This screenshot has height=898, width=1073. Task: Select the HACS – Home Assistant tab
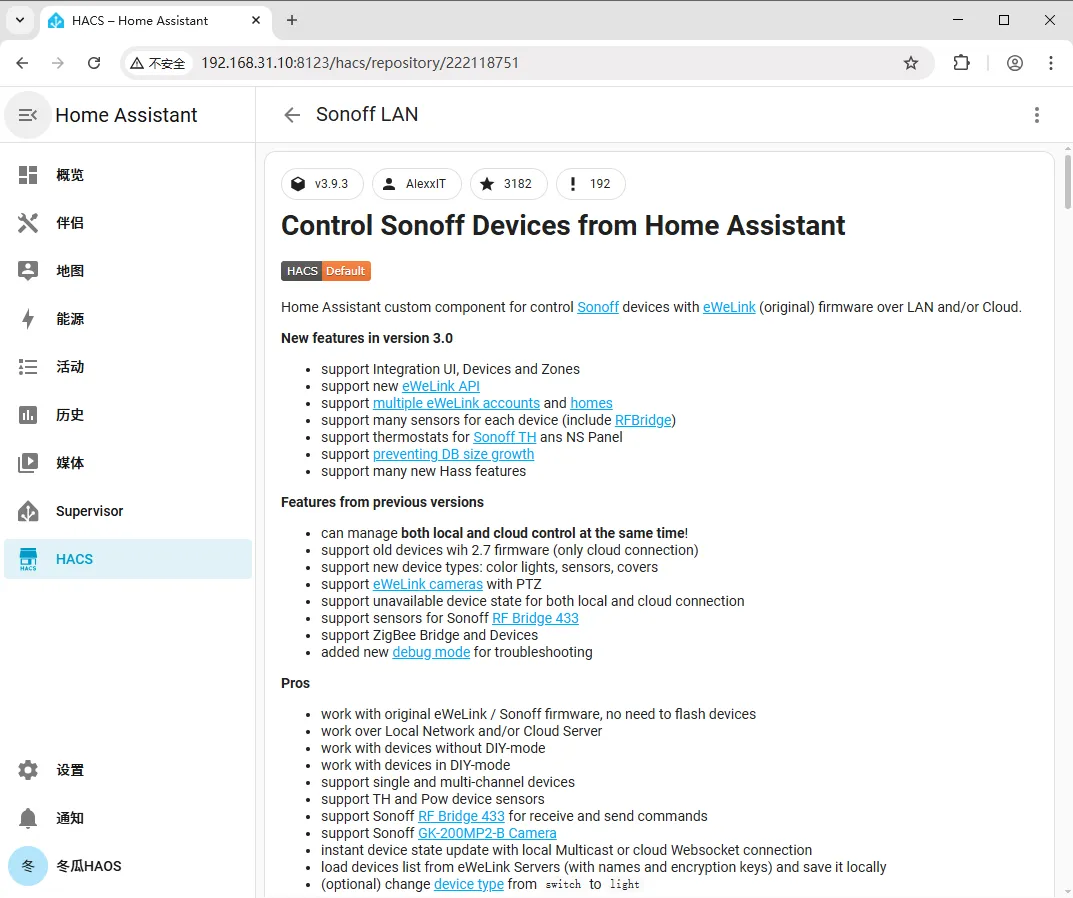click(156, 21)
